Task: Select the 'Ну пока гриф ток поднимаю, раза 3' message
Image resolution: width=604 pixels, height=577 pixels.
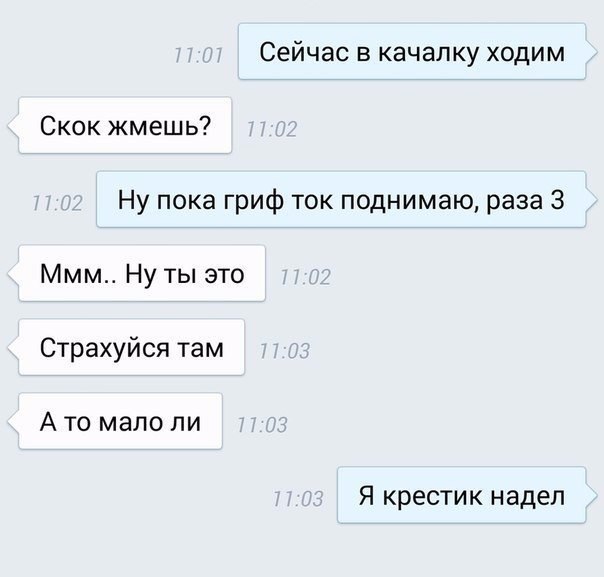Action: [x=341, y=200]
